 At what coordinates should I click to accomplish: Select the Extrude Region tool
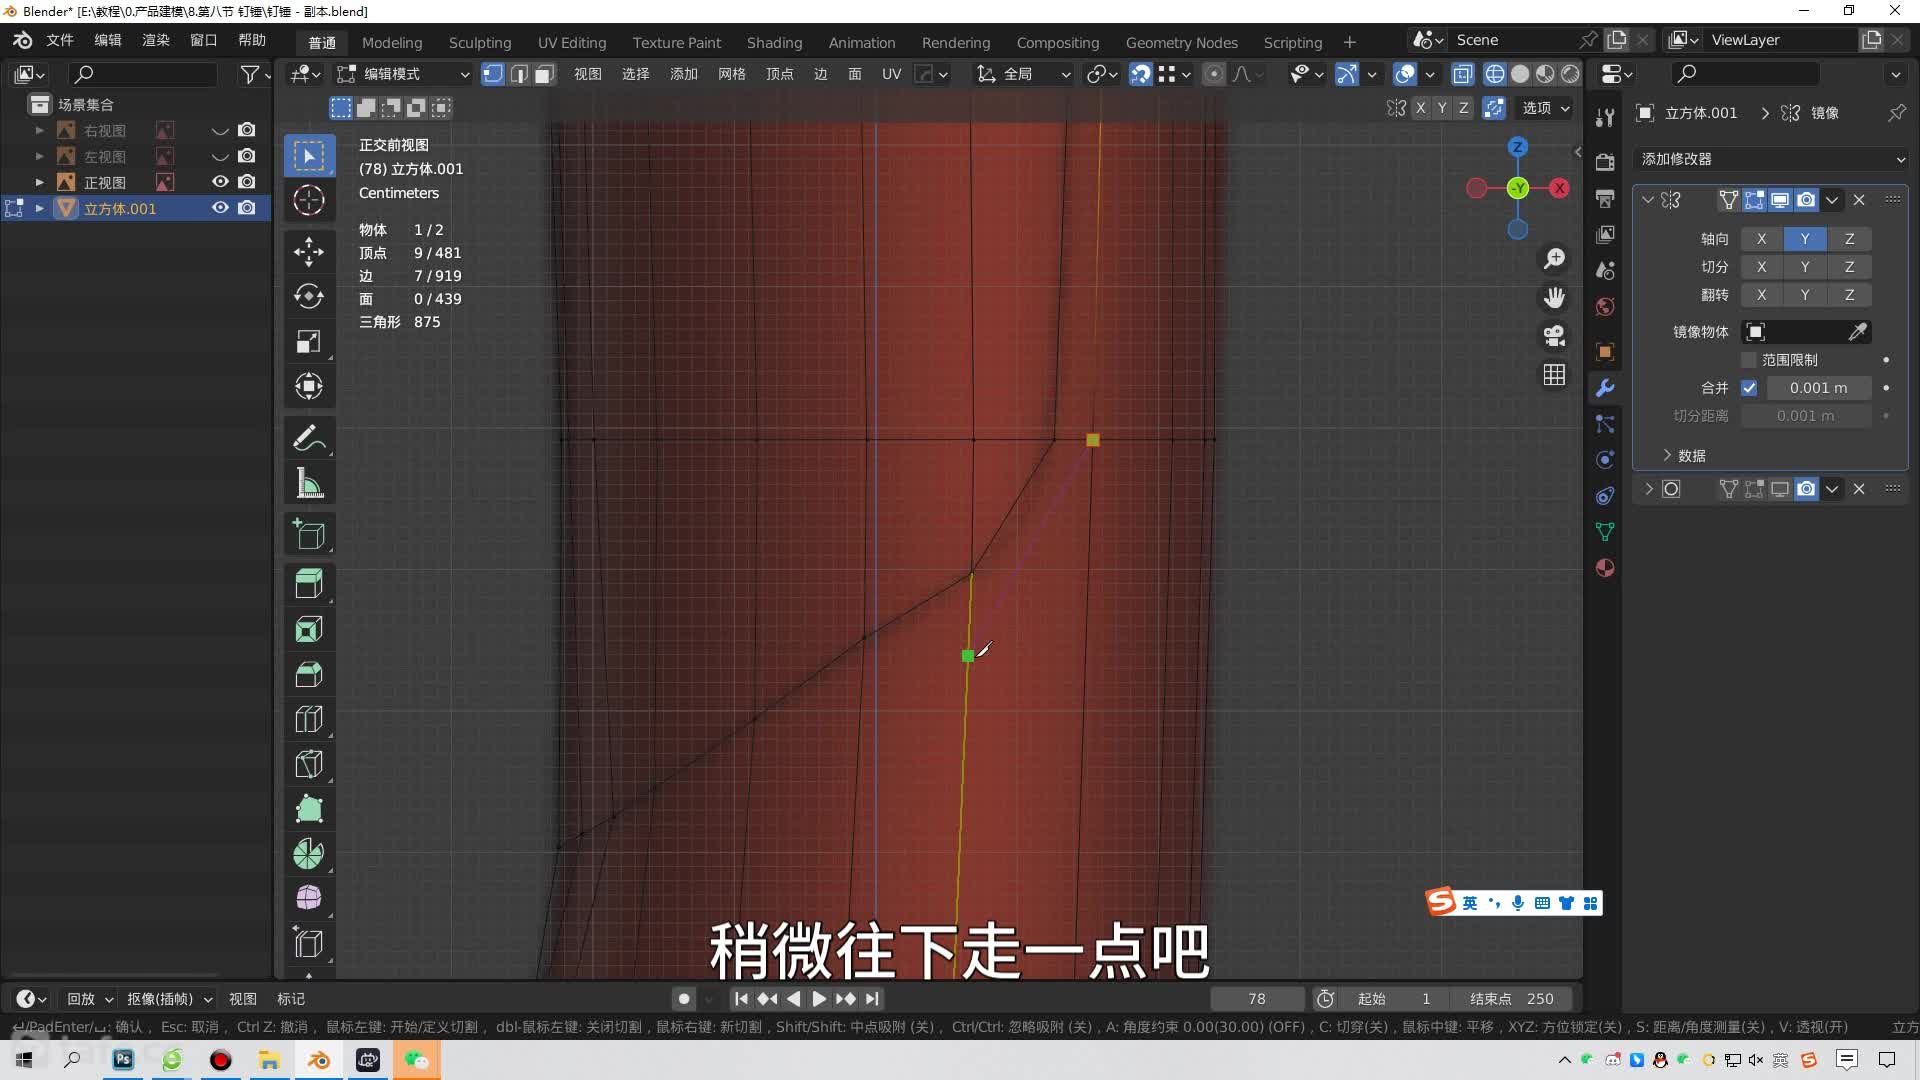coord(309,584)
